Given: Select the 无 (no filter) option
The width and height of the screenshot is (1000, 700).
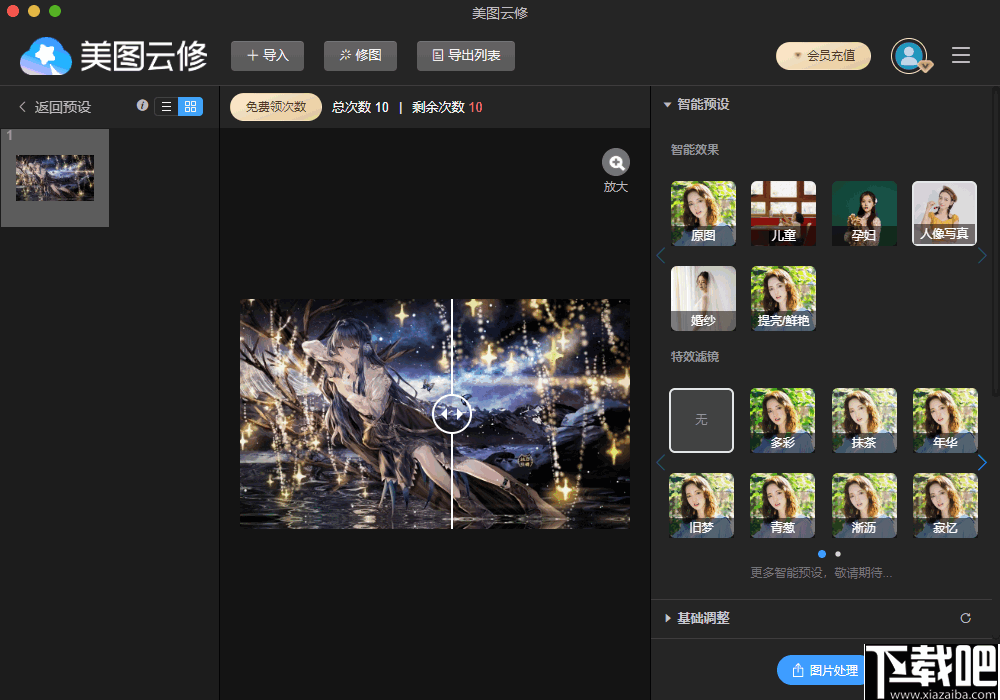Looking at the screenshot, I should 702,420.
